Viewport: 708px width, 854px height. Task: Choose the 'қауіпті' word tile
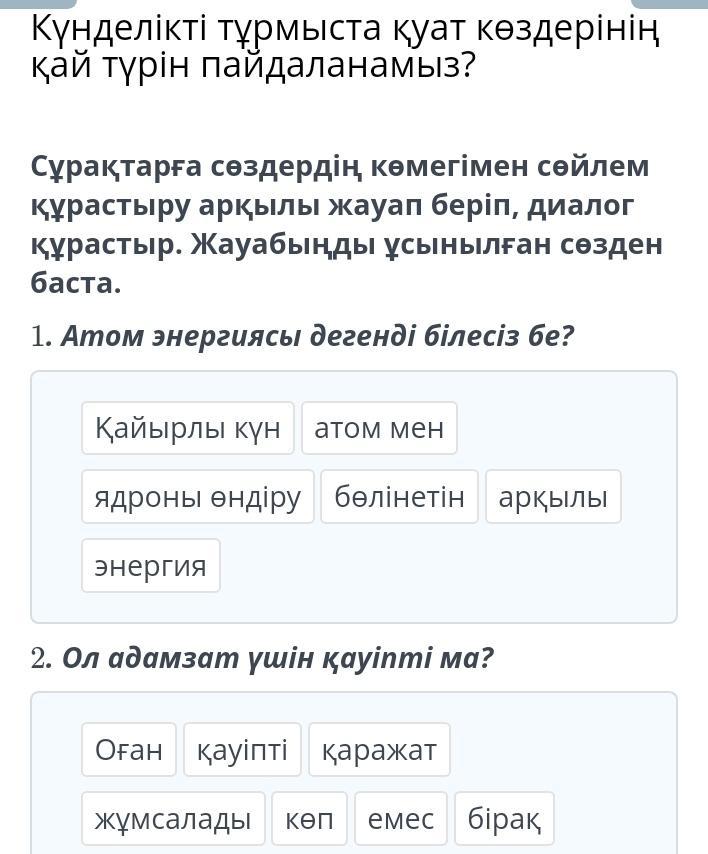242,749
